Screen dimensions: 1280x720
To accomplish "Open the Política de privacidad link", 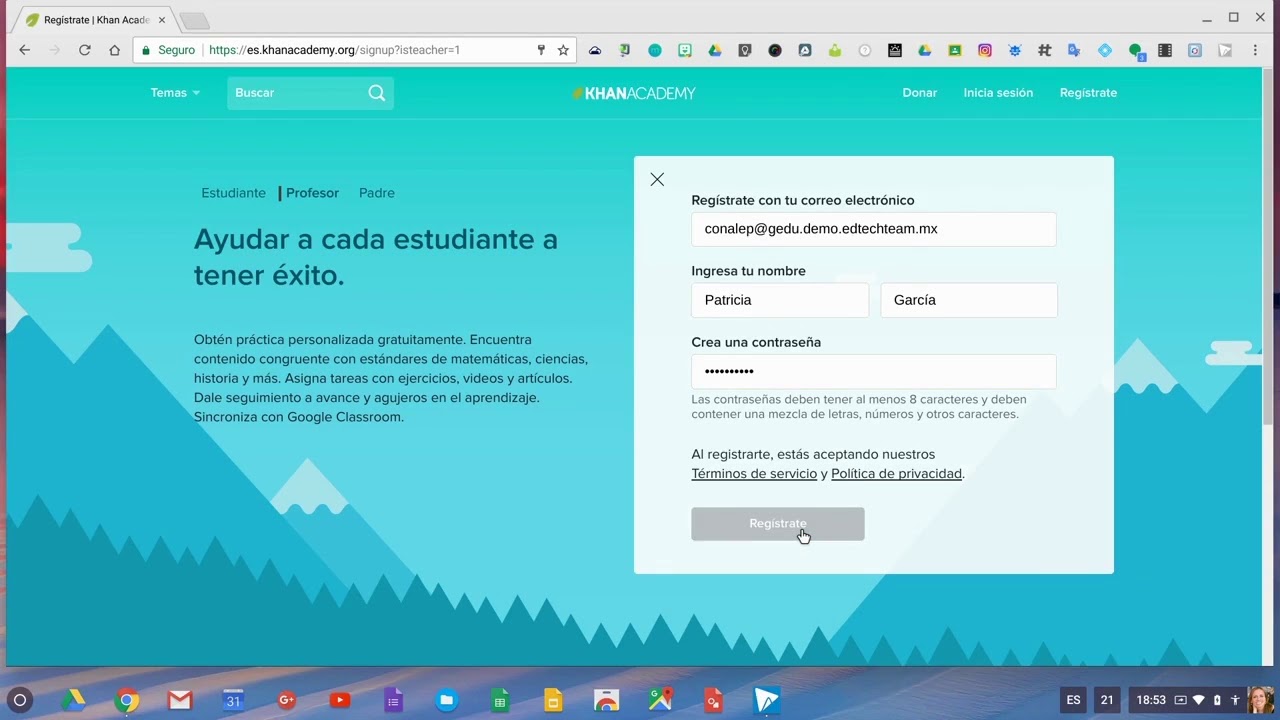I will click(x=896, y=474).
